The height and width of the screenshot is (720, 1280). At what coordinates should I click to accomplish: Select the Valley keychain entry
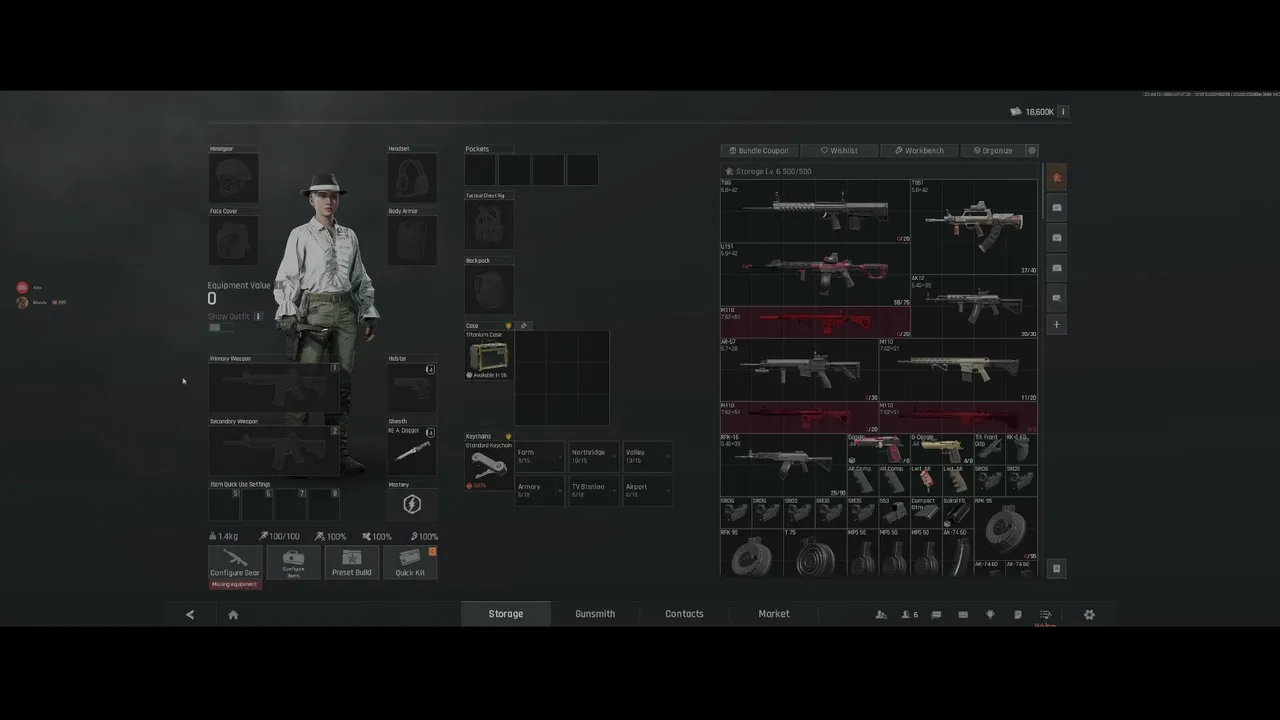(x=648, y=456)
